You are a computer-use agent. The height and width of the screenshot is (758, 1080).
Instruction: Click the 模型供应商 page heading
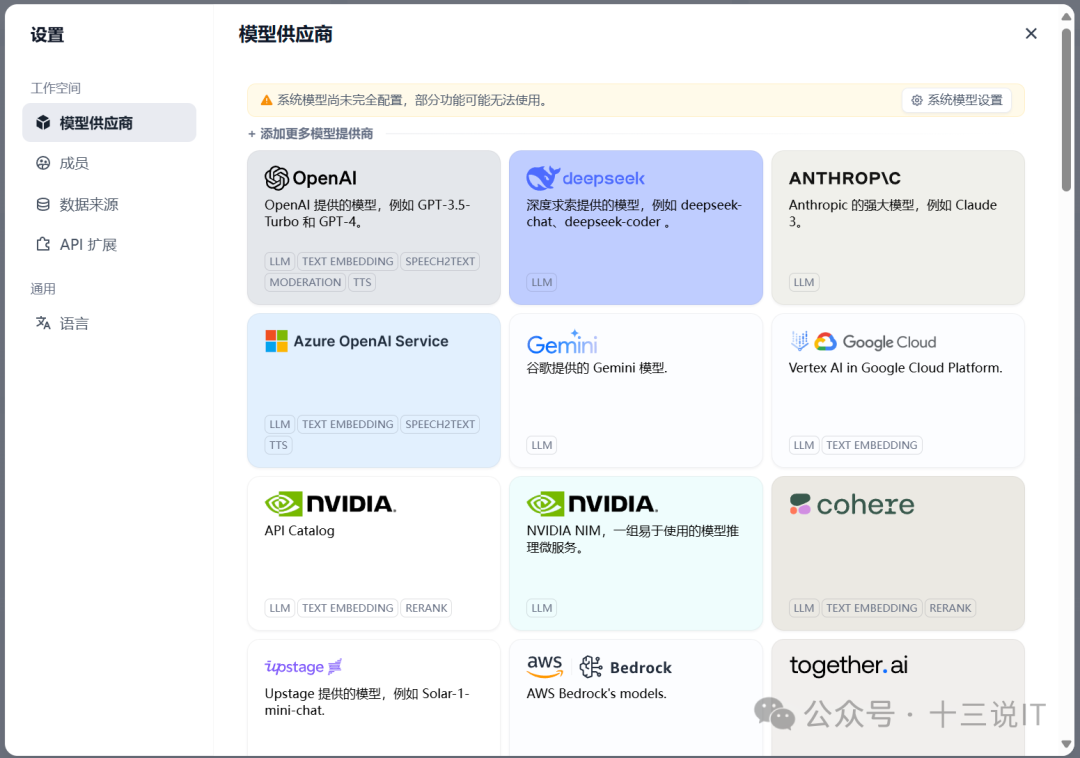[x=286, y=34]
